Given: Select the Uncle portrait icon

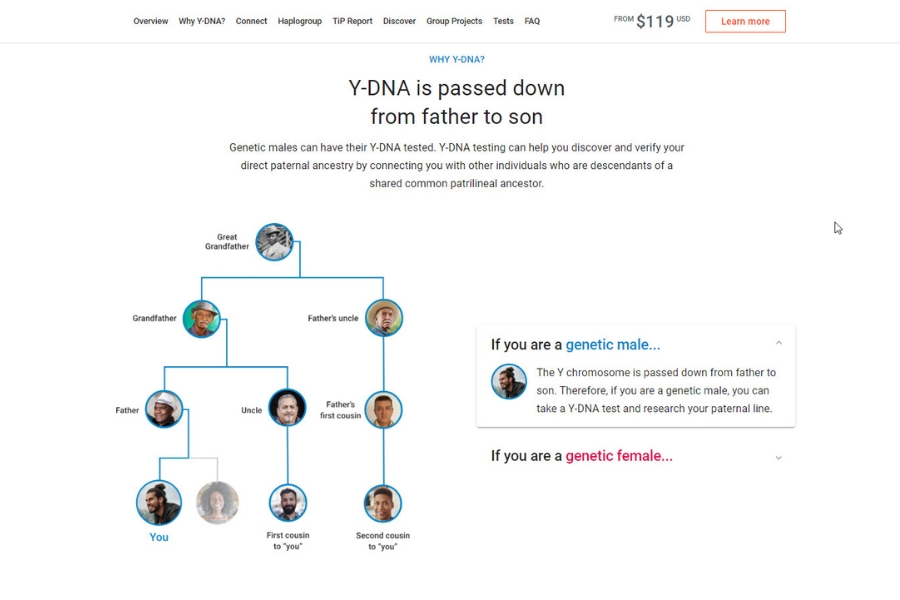Looking at the screenshot, I should [x=287, y=408].
